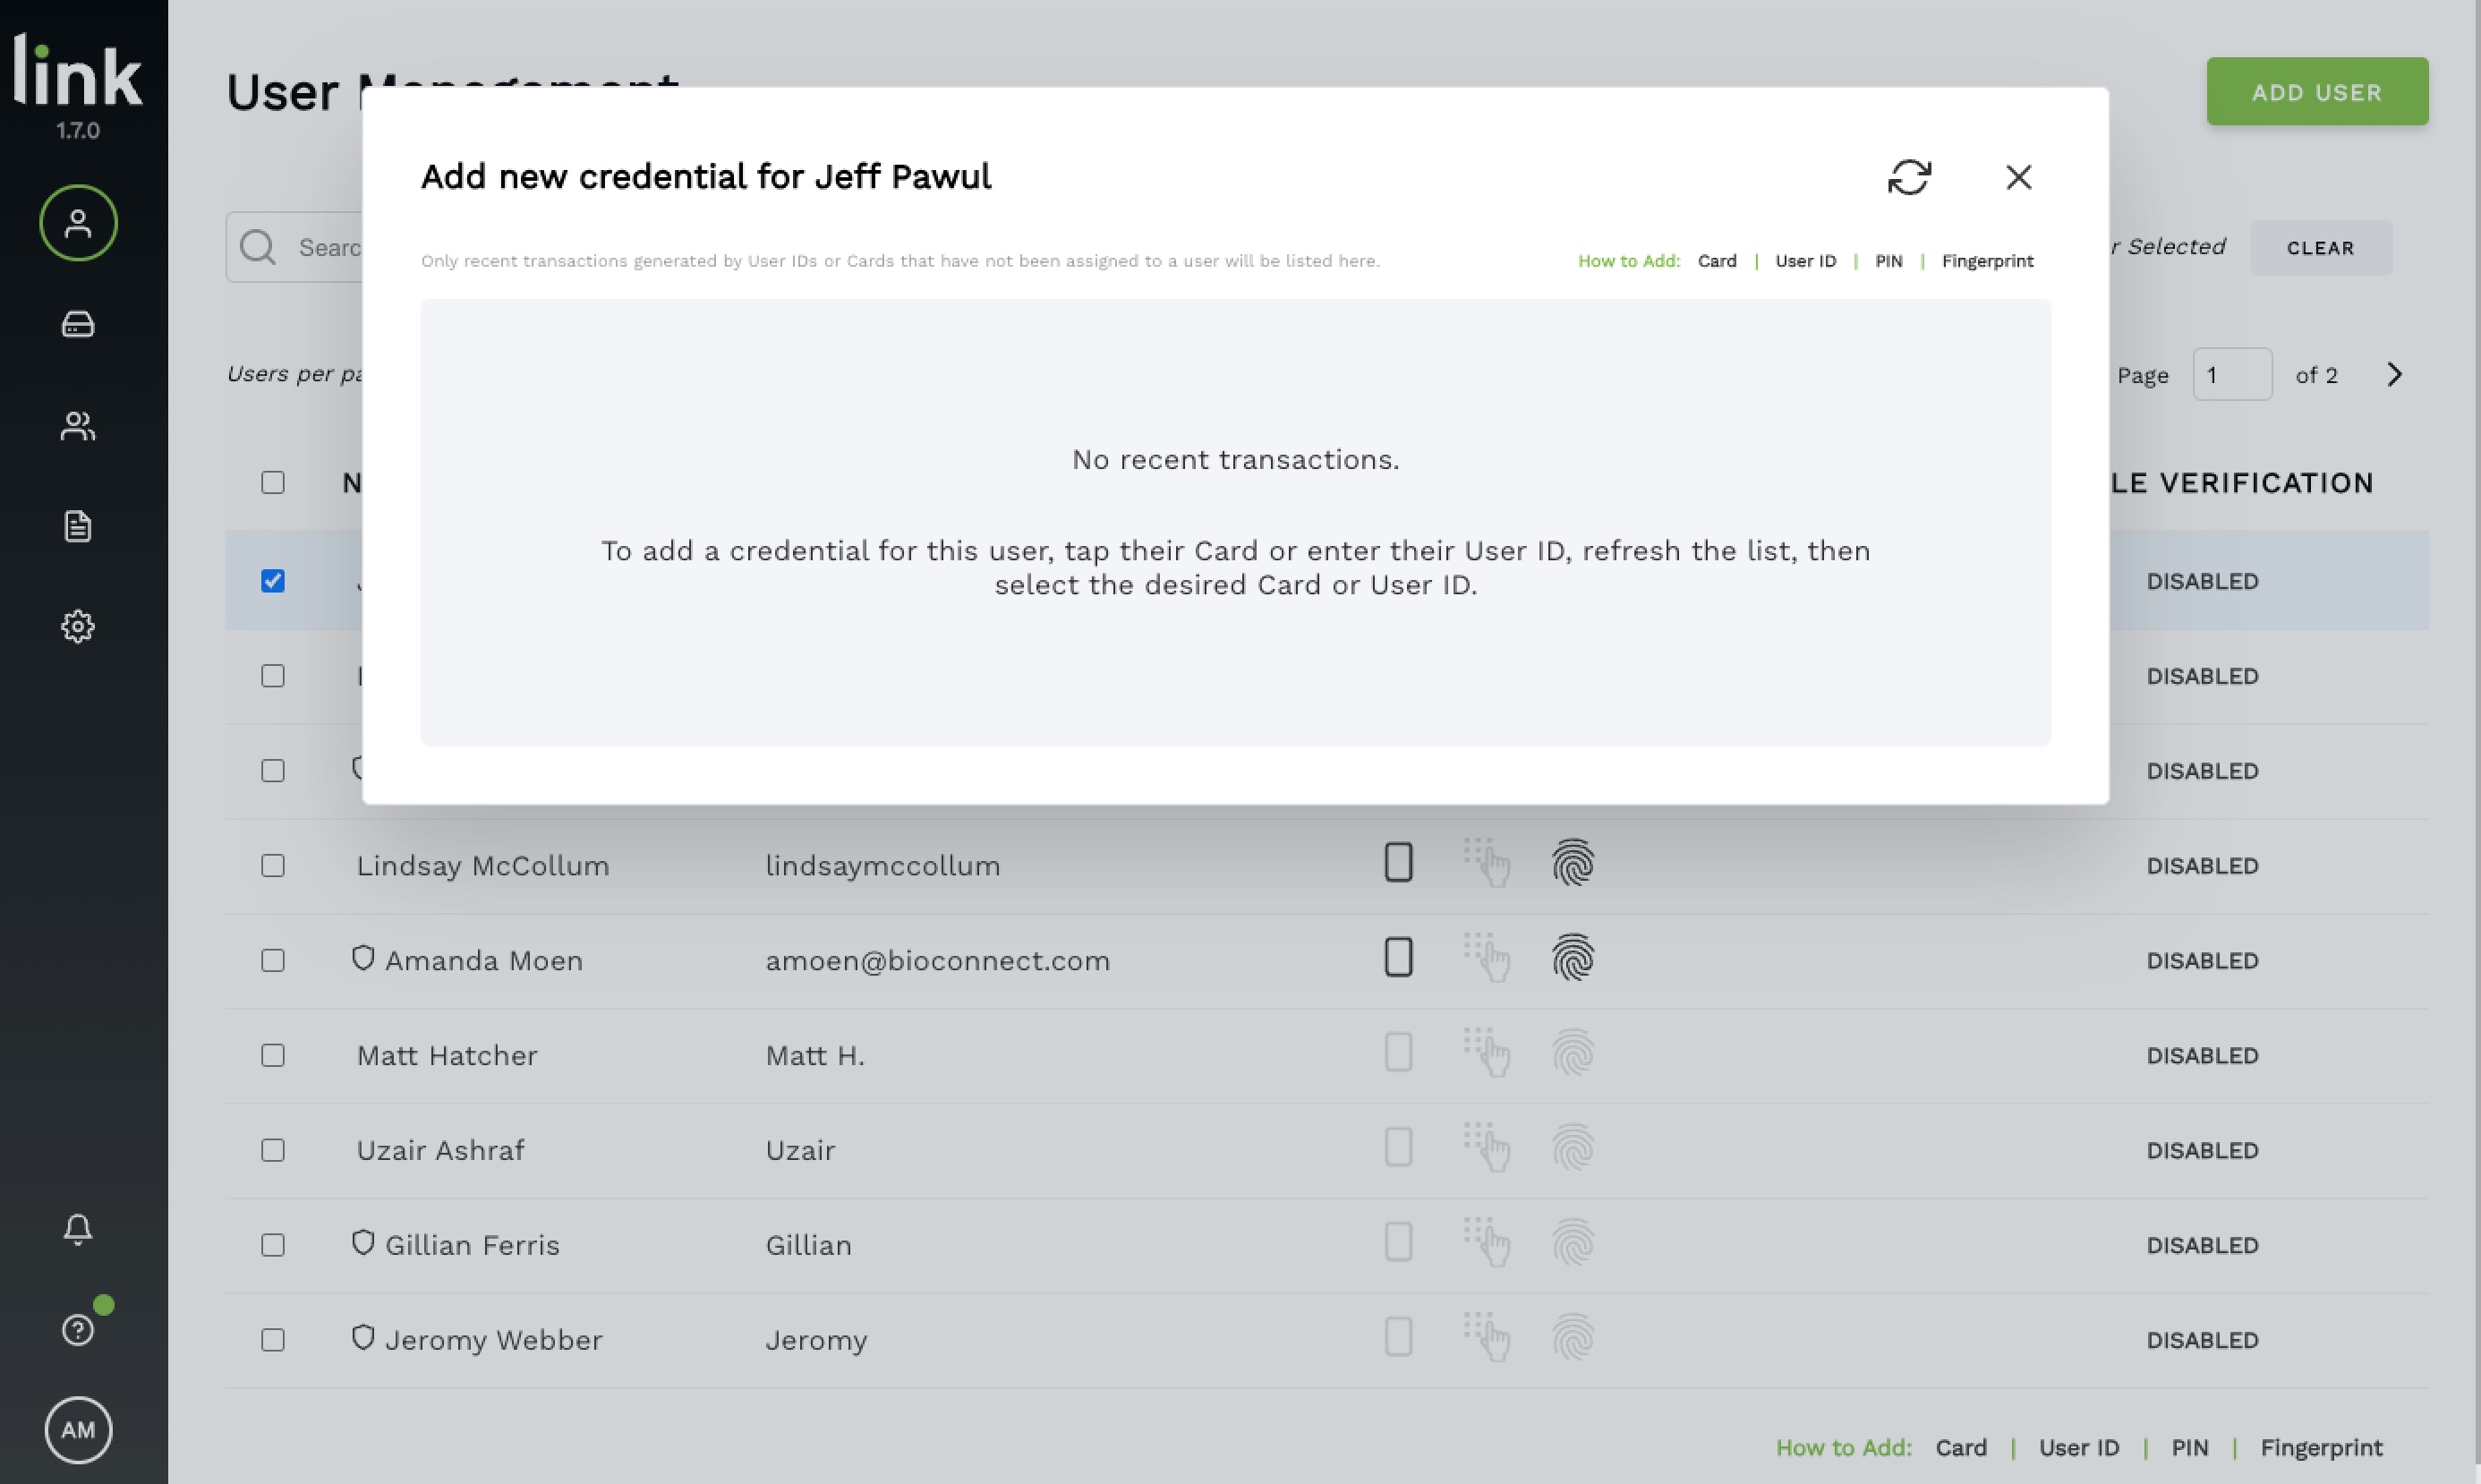Check the box for Jeromy Webber

(x=273, y=1340)
